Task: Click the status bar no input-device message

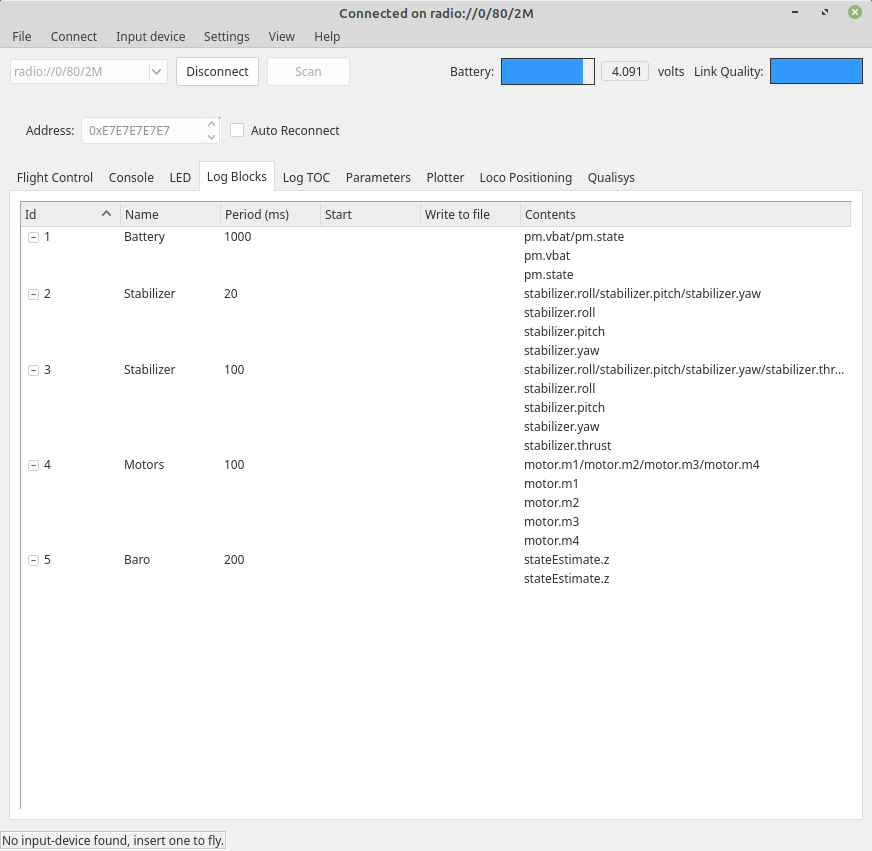Action: pos(113,840)
